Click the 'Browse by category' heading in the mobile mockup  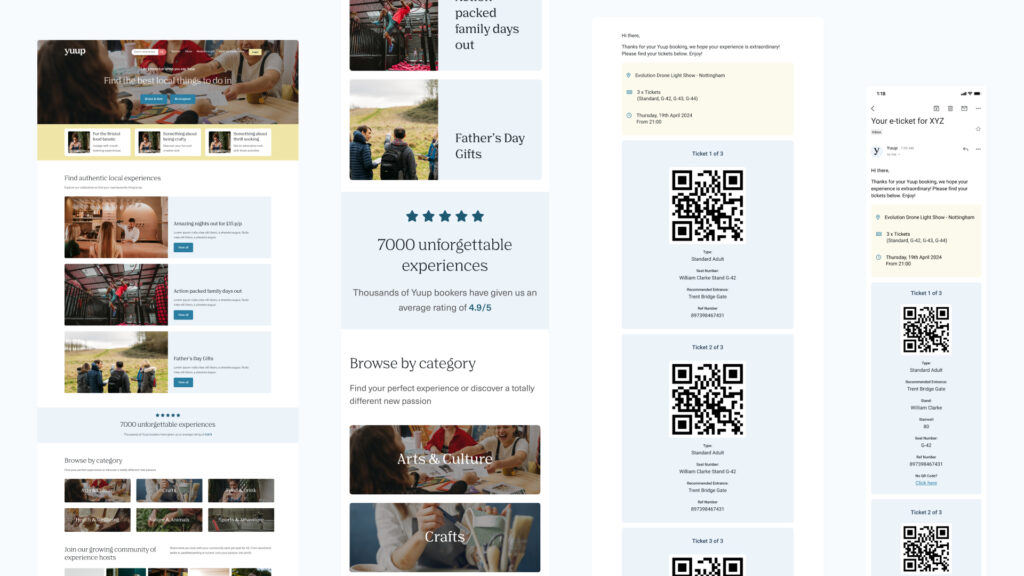[413, 363]
